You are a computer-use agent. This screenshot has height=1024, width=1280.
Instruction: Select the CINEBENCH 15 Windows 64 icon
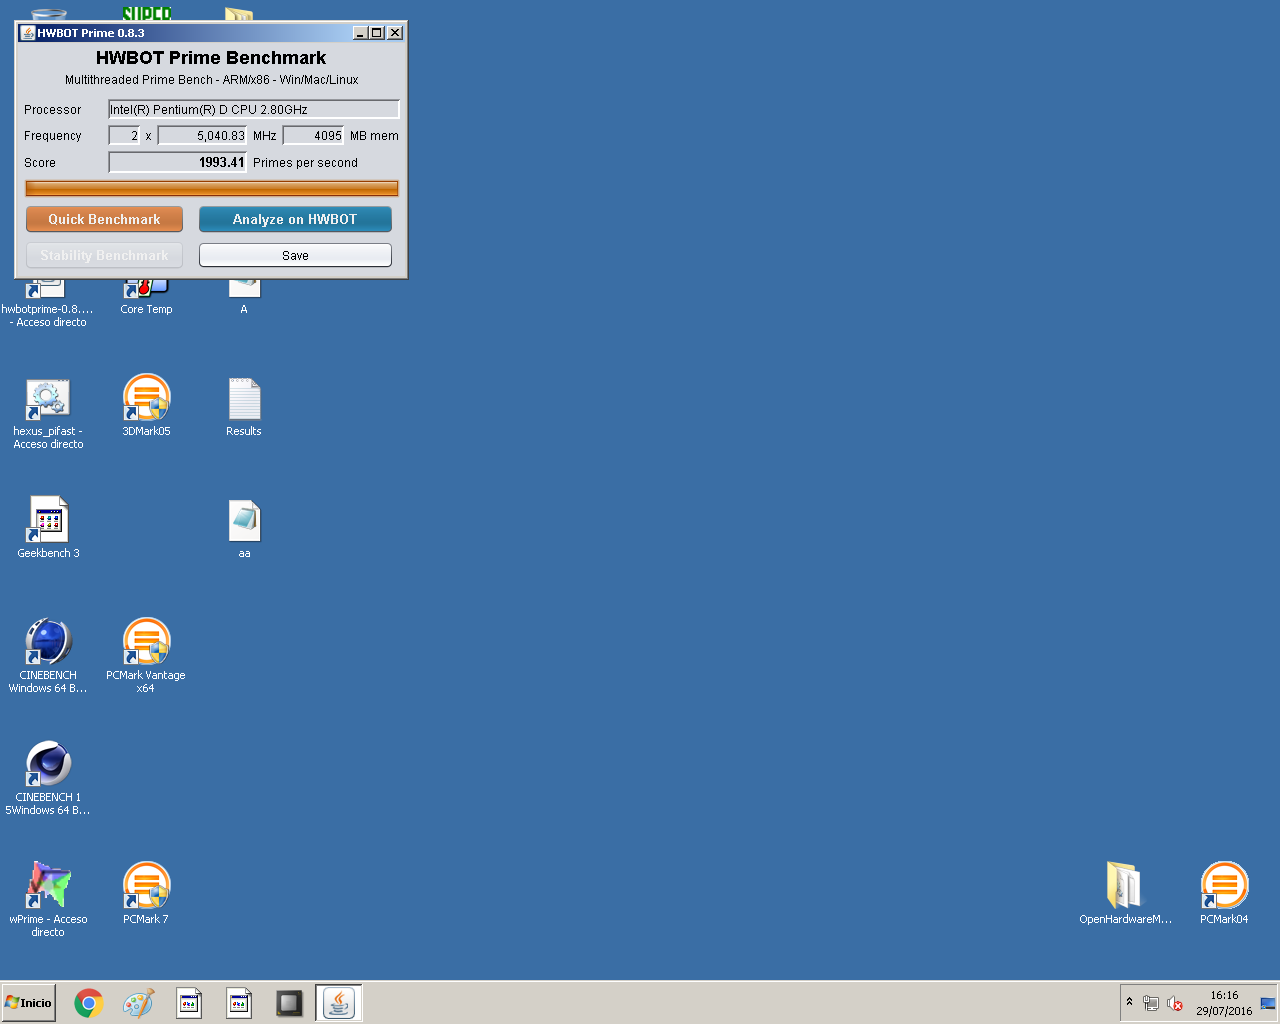(x=48, y=778)
